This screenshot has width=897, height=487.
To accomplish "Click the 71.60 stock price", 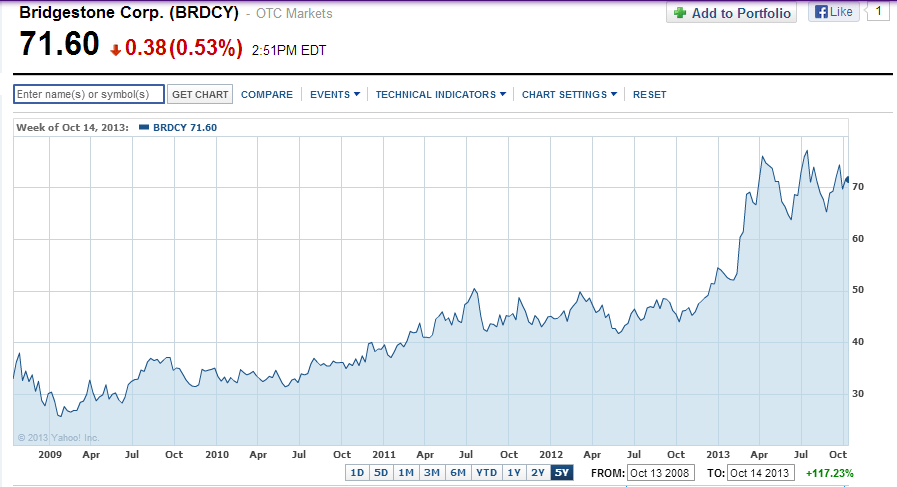I will pyautogui.click(x=59, y=44).
